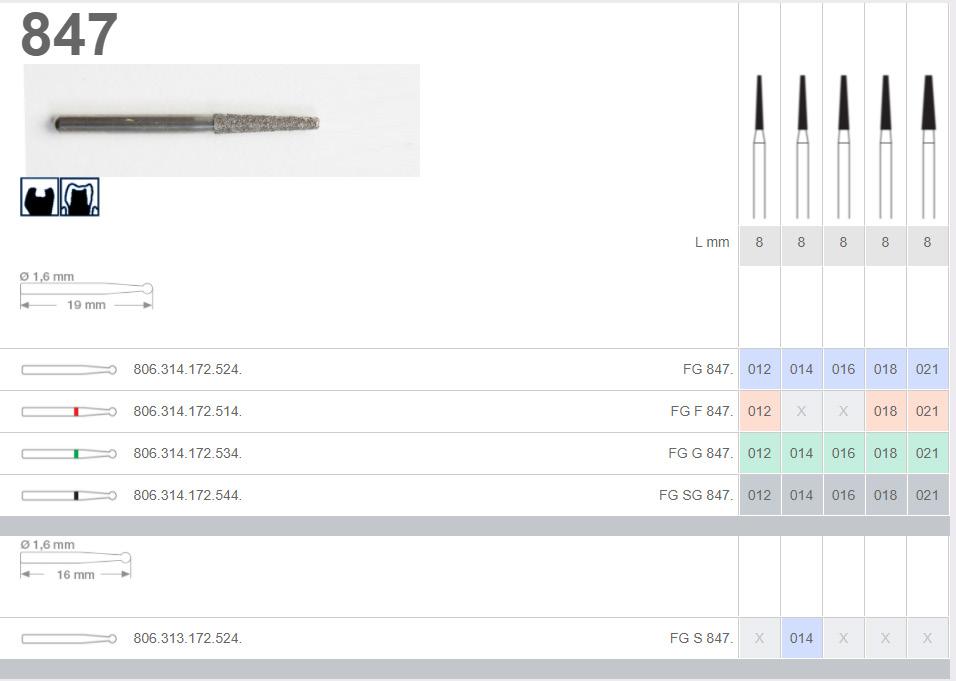The width and height of the screenshot is (956, 681).
Task: Click the black-ring super coarse shank icon
Action: pyautogui.click(x=69, y=496)
